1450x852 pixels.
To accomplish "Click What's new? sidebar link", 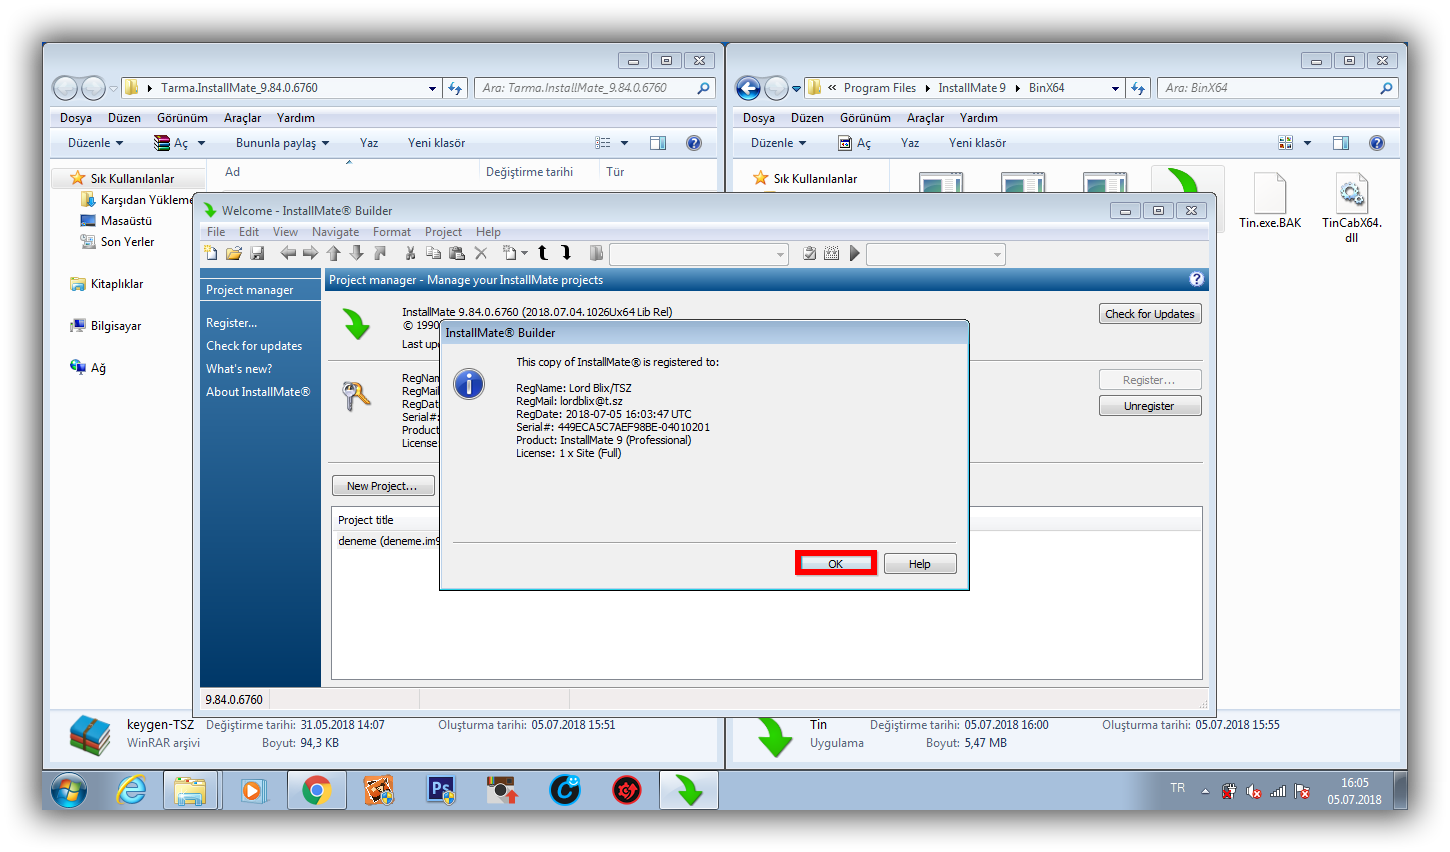I will 239,369.
